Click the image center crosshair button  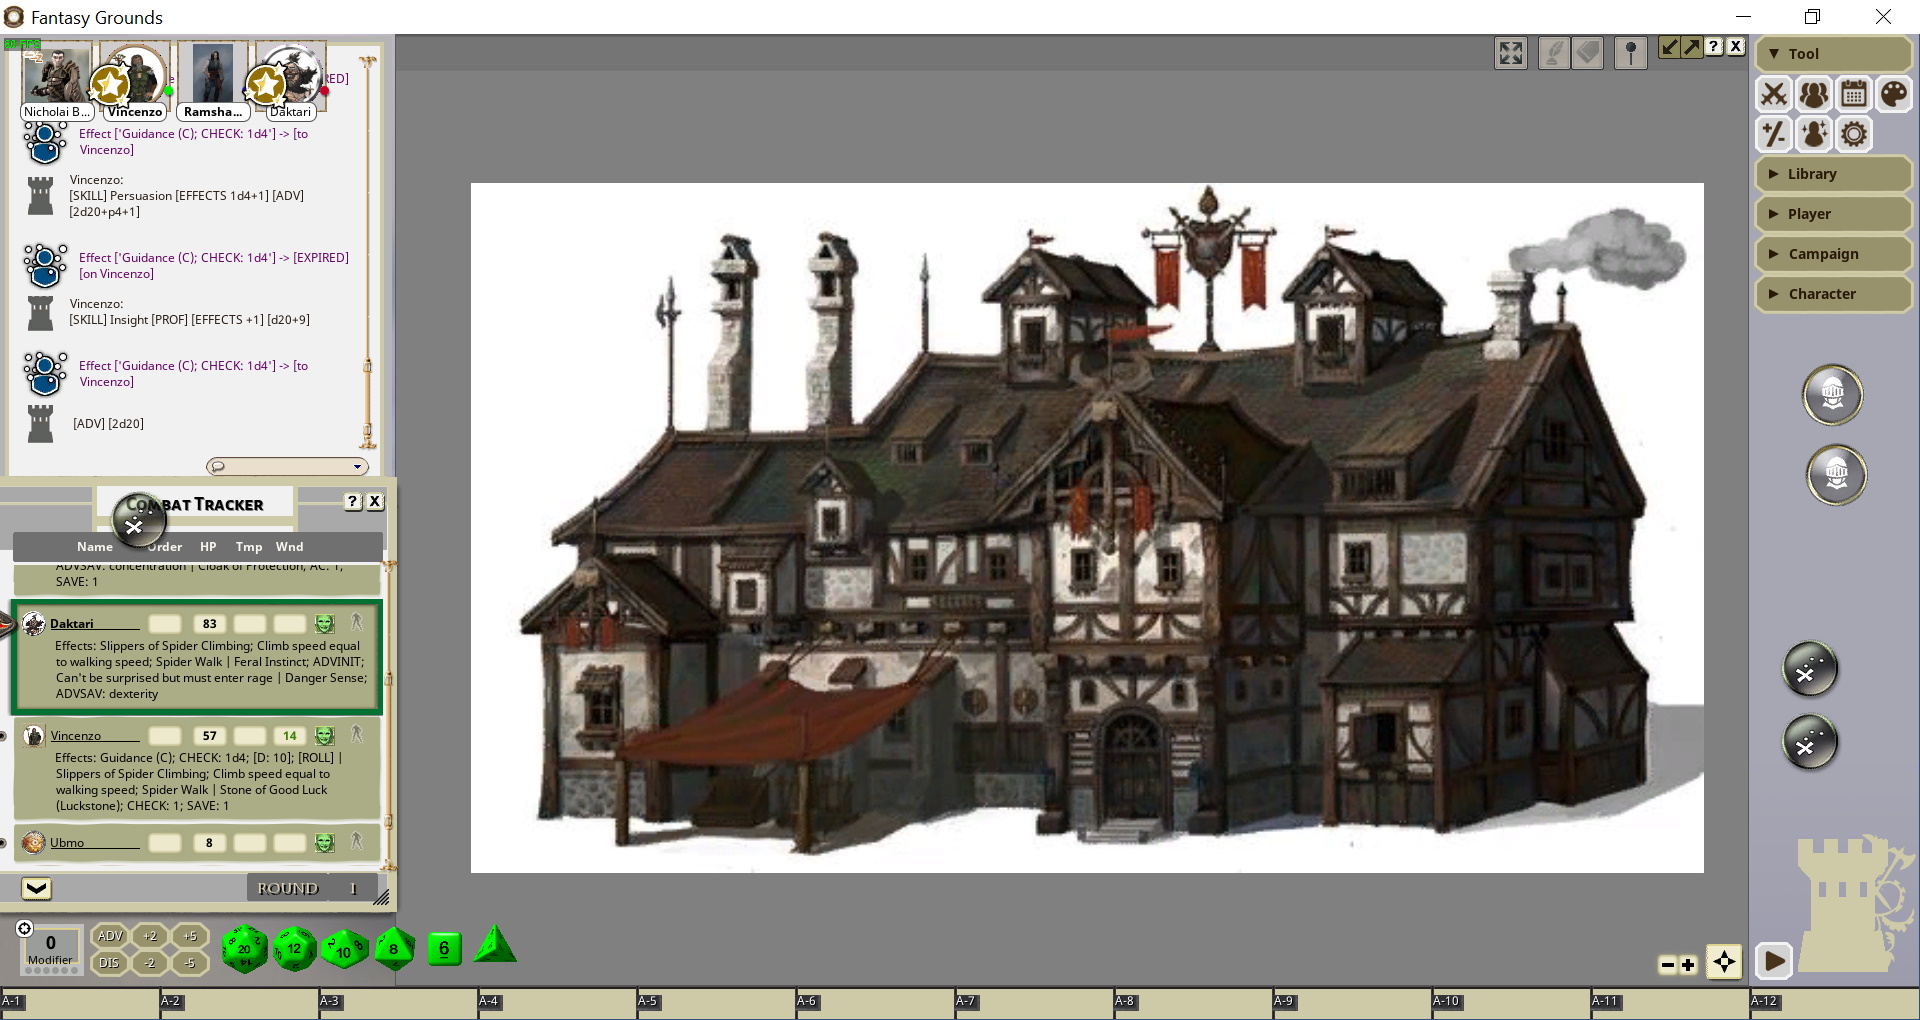pyautogui.click(x=1724, y=962)
